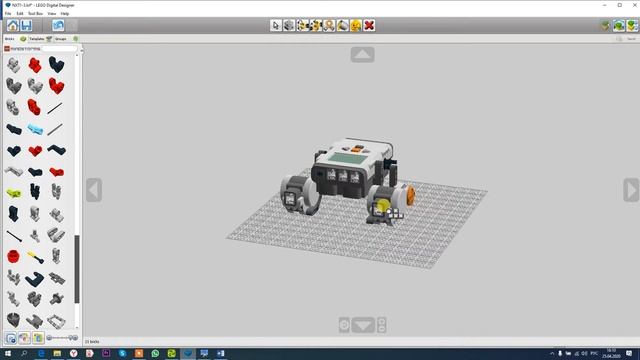Pick the Paint bucket tool icon
The width and height of the screenshot is (640, 360).
click(342, 25)
